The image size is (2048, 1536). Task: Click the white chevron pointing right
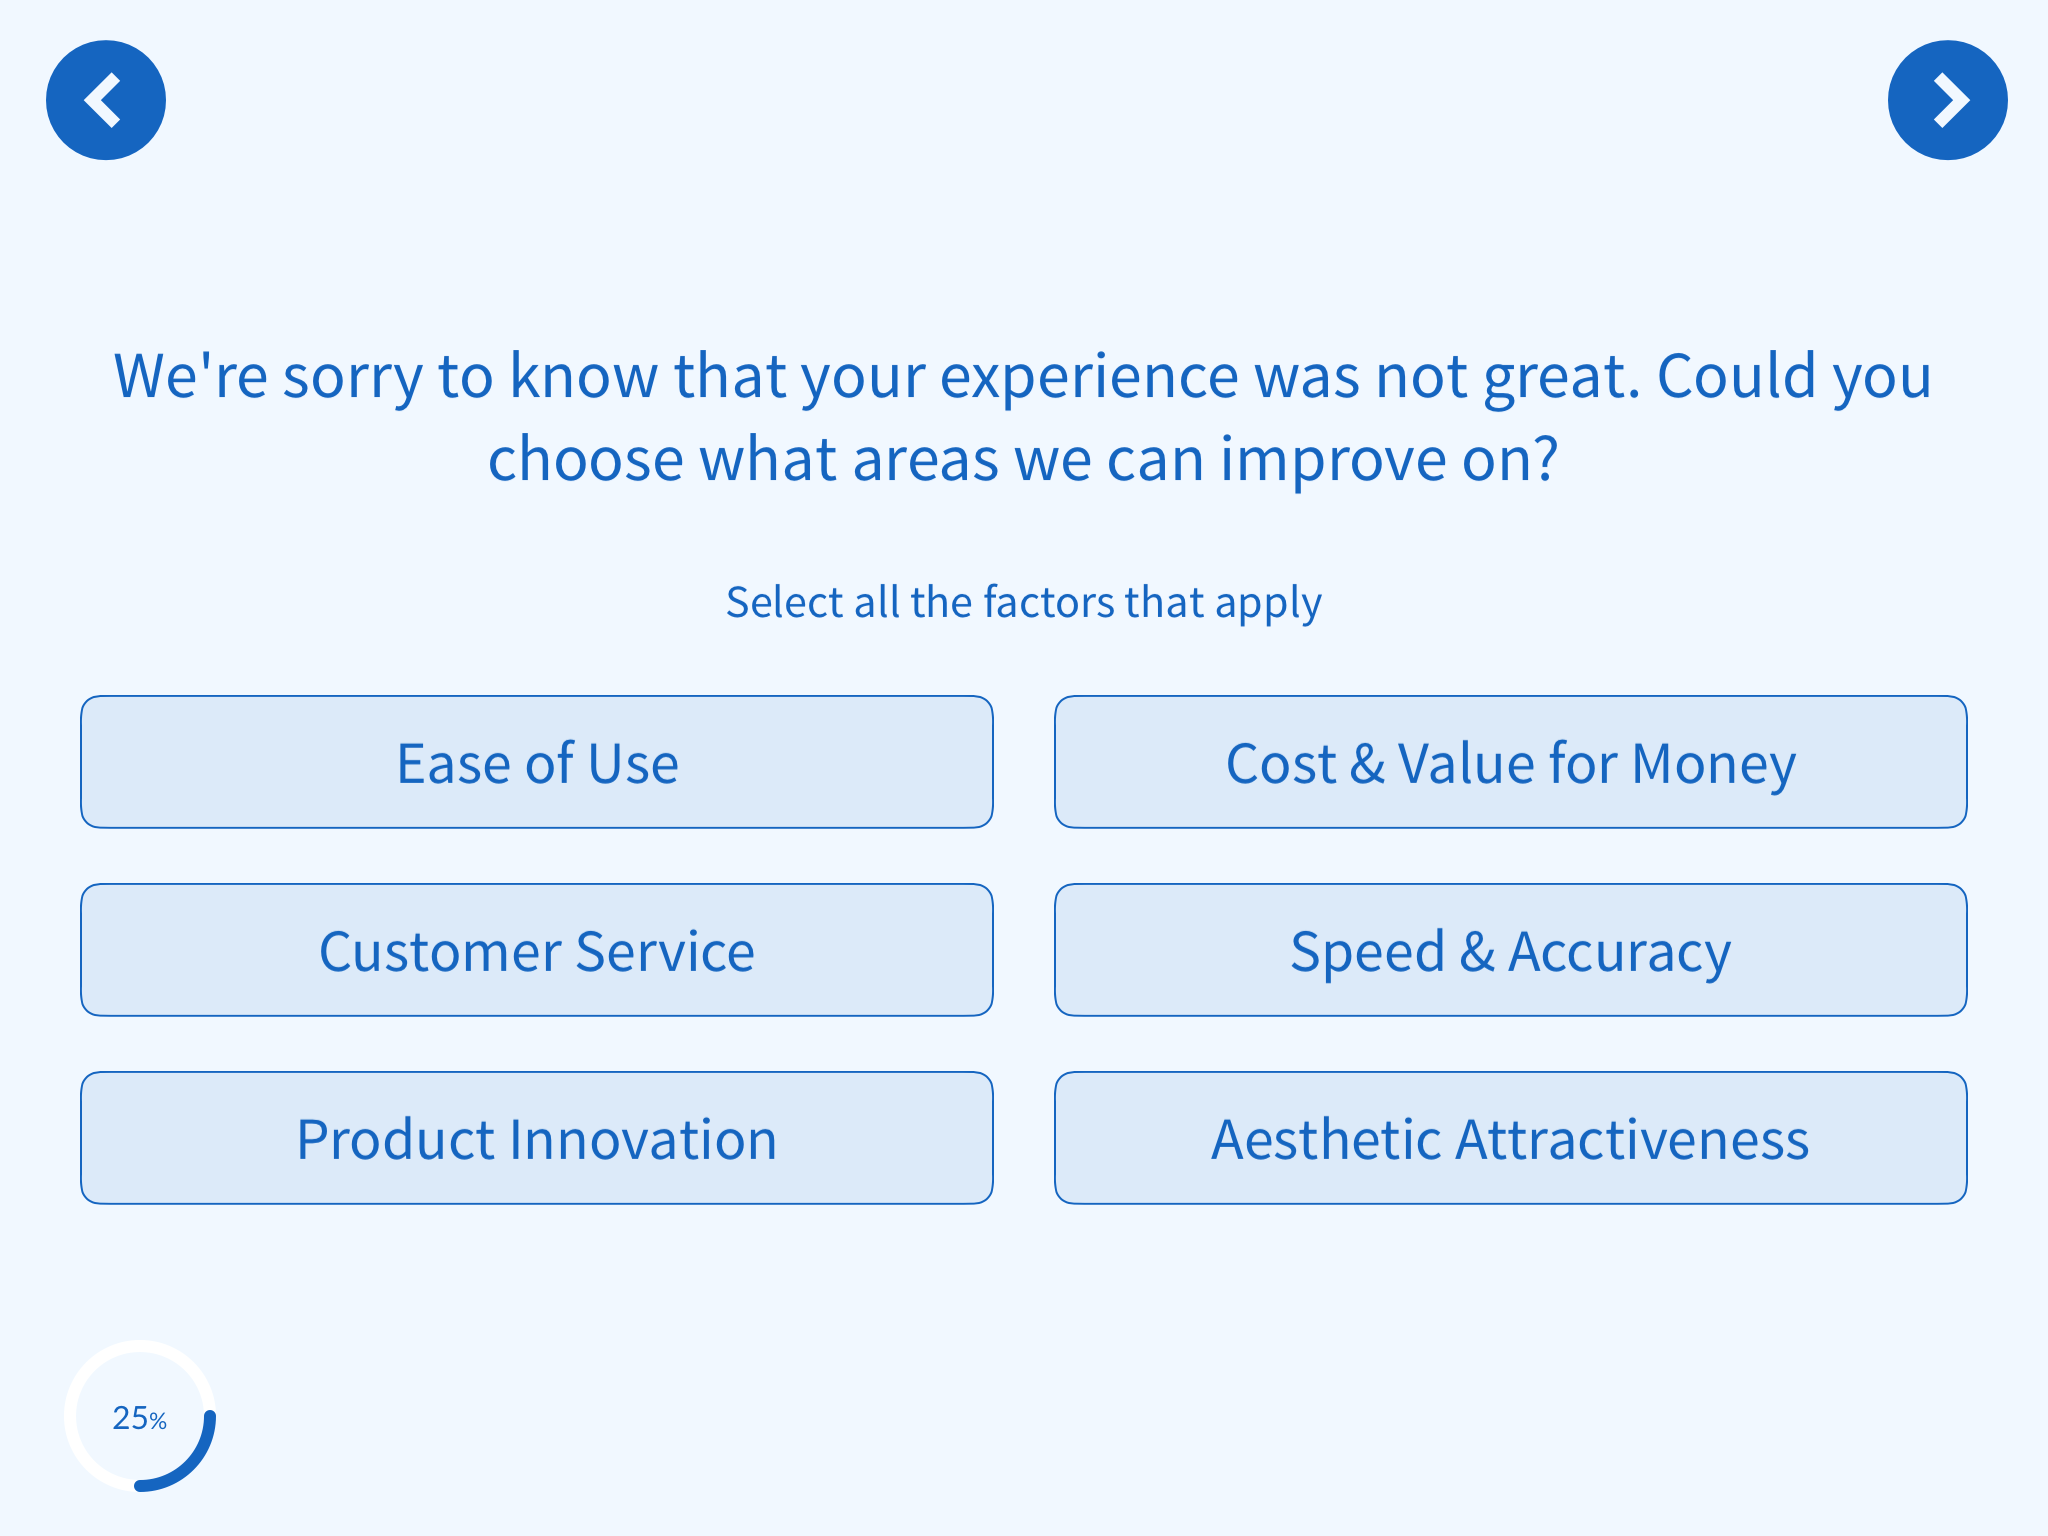point(1951,100)
